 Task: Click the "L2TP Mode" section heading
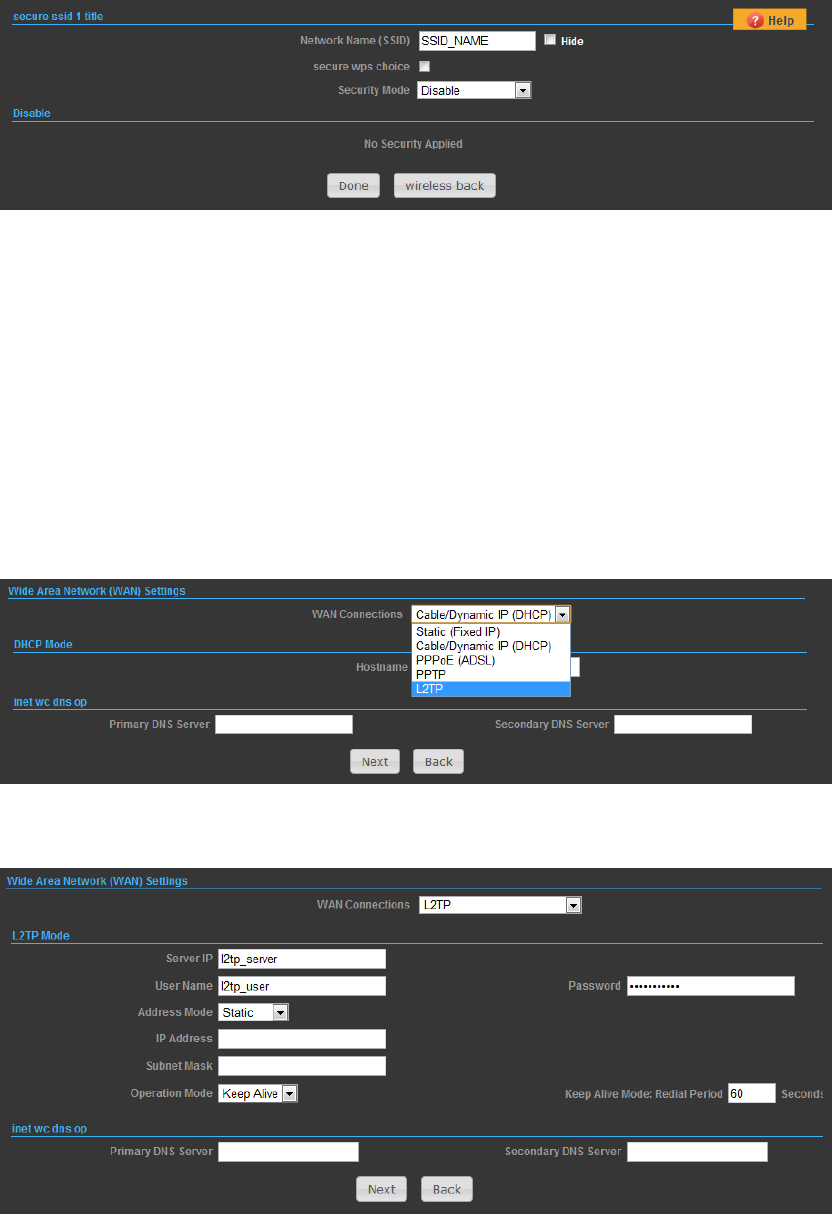pyautogui.click(x=40, y=935)
